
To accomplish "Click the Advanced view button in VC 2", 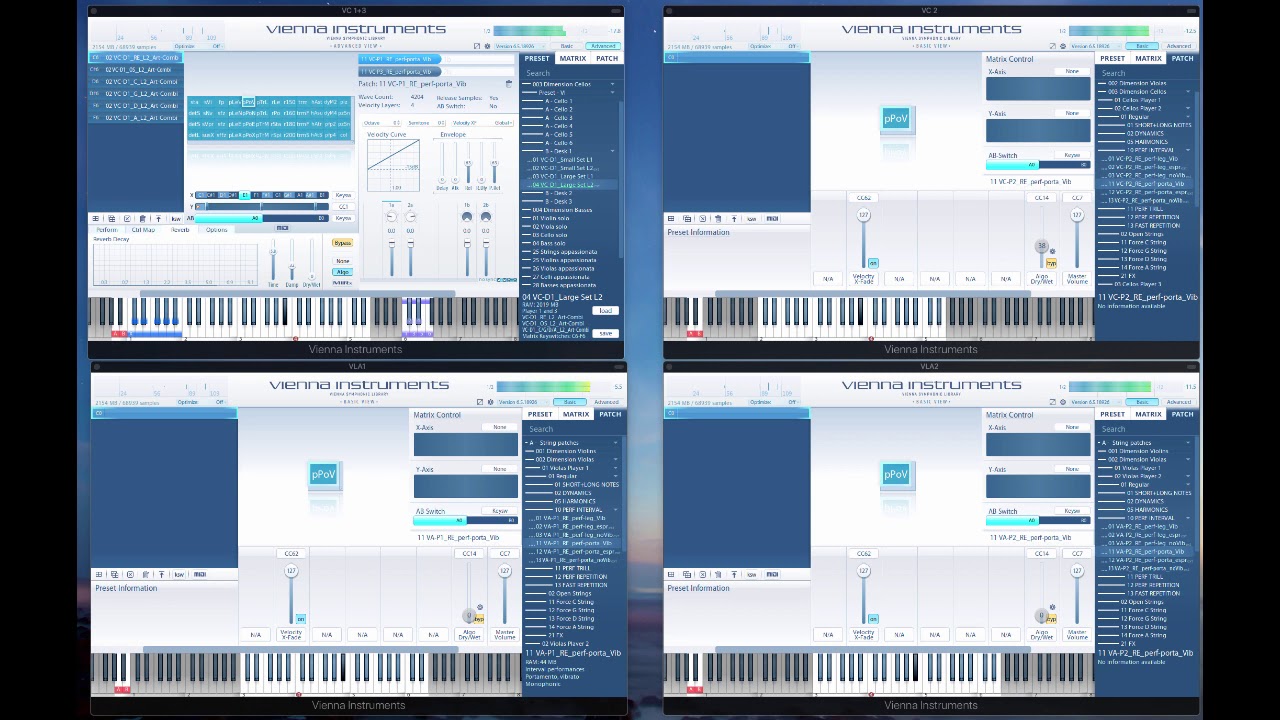I will [x=1178, y=46].
